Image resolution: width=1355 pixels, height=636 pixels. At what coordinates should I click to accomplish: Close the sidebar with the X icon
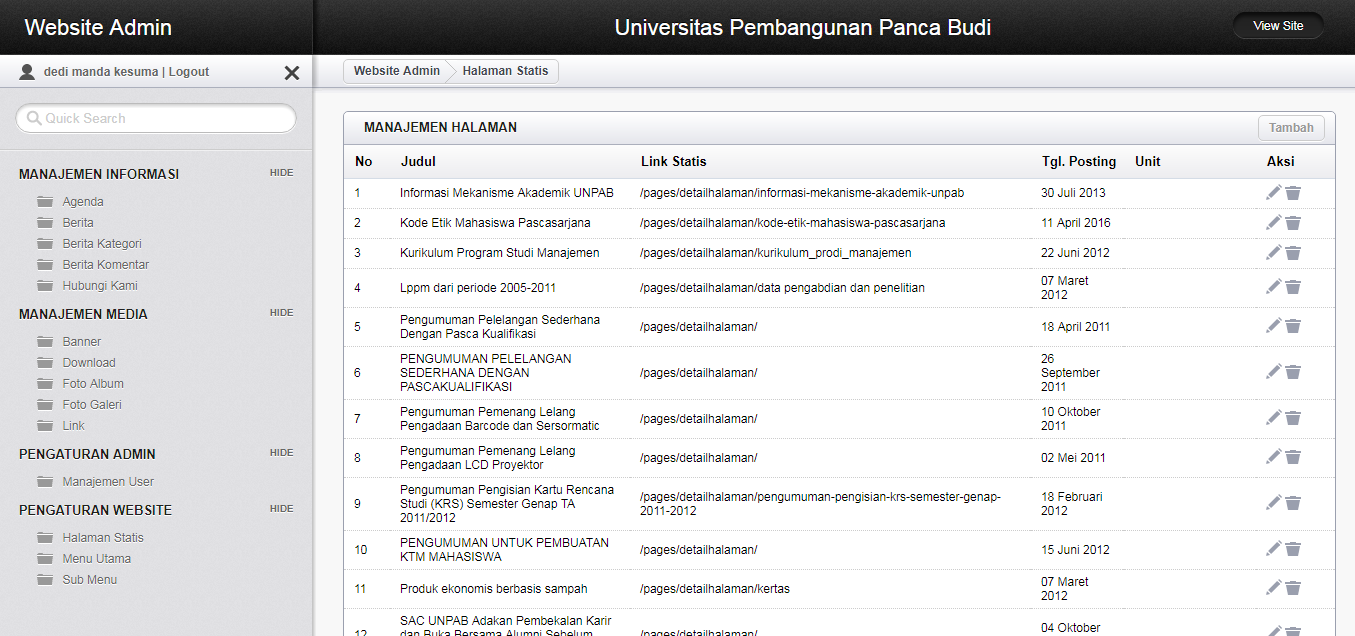[292, 72]
